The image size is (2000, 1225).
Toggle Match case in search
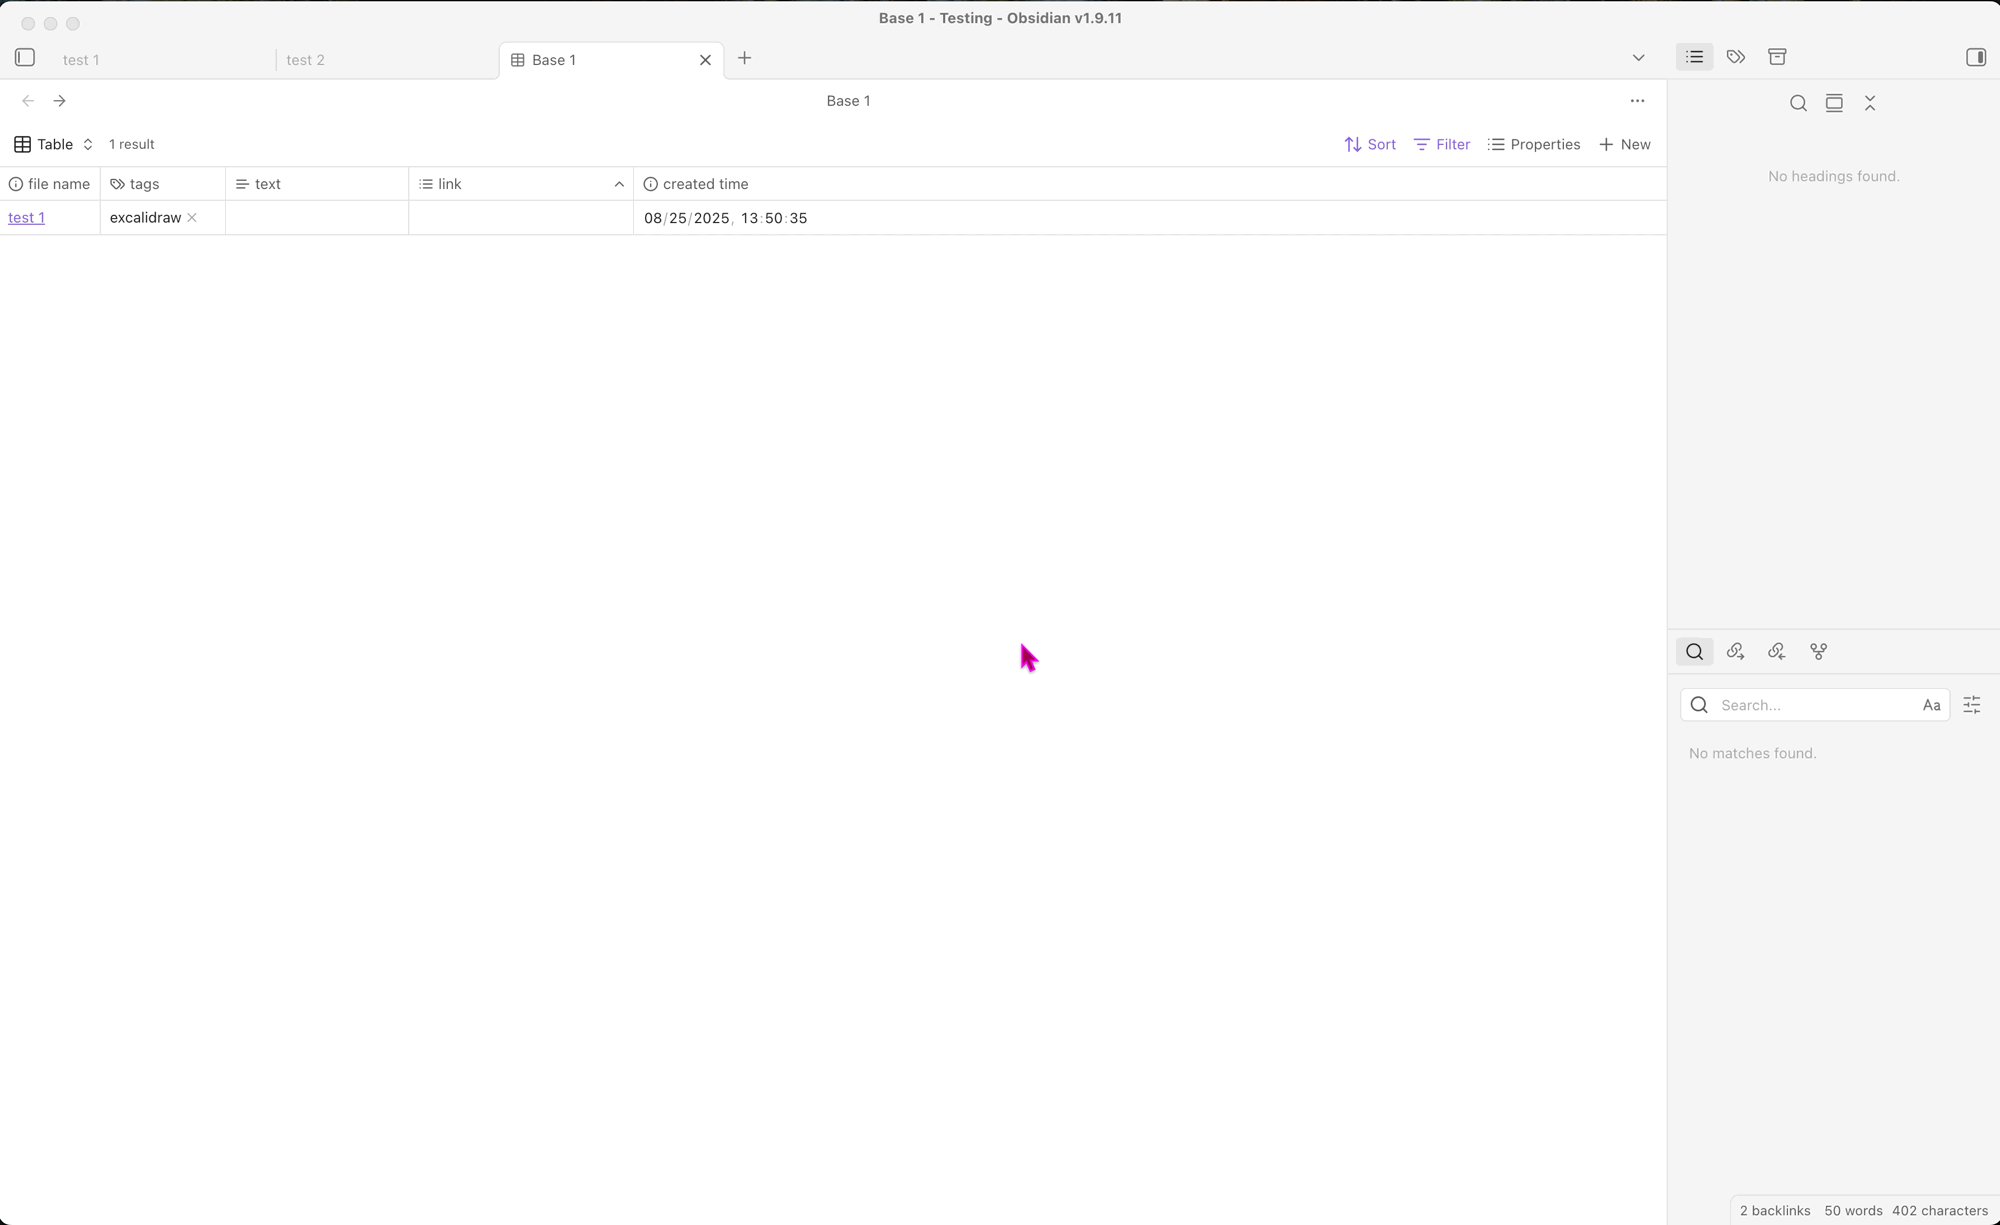click(1931, 705)
